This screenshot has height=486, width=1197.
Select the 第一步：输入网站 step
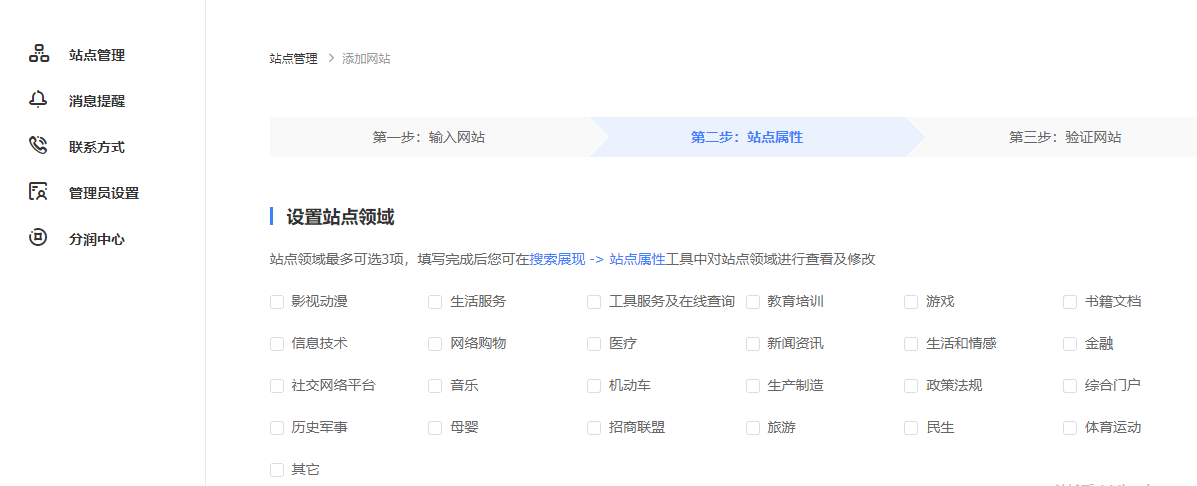[429, 137]
